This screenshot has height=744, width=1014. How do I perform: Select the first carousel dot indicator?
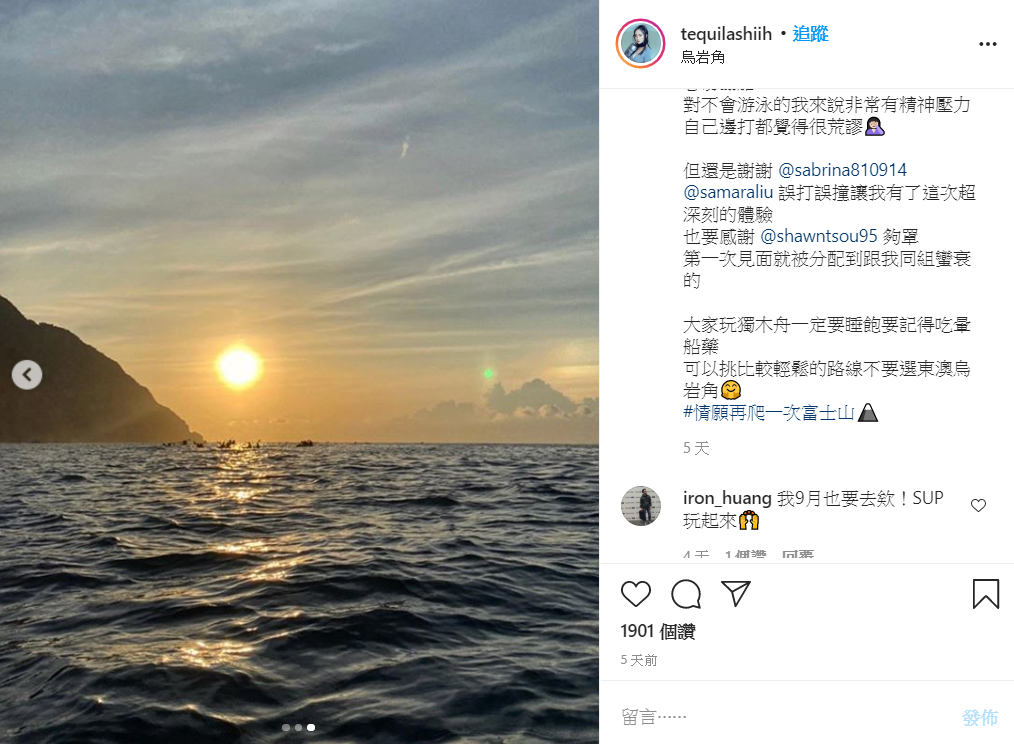pyautogui.click(x=286, y=727)
